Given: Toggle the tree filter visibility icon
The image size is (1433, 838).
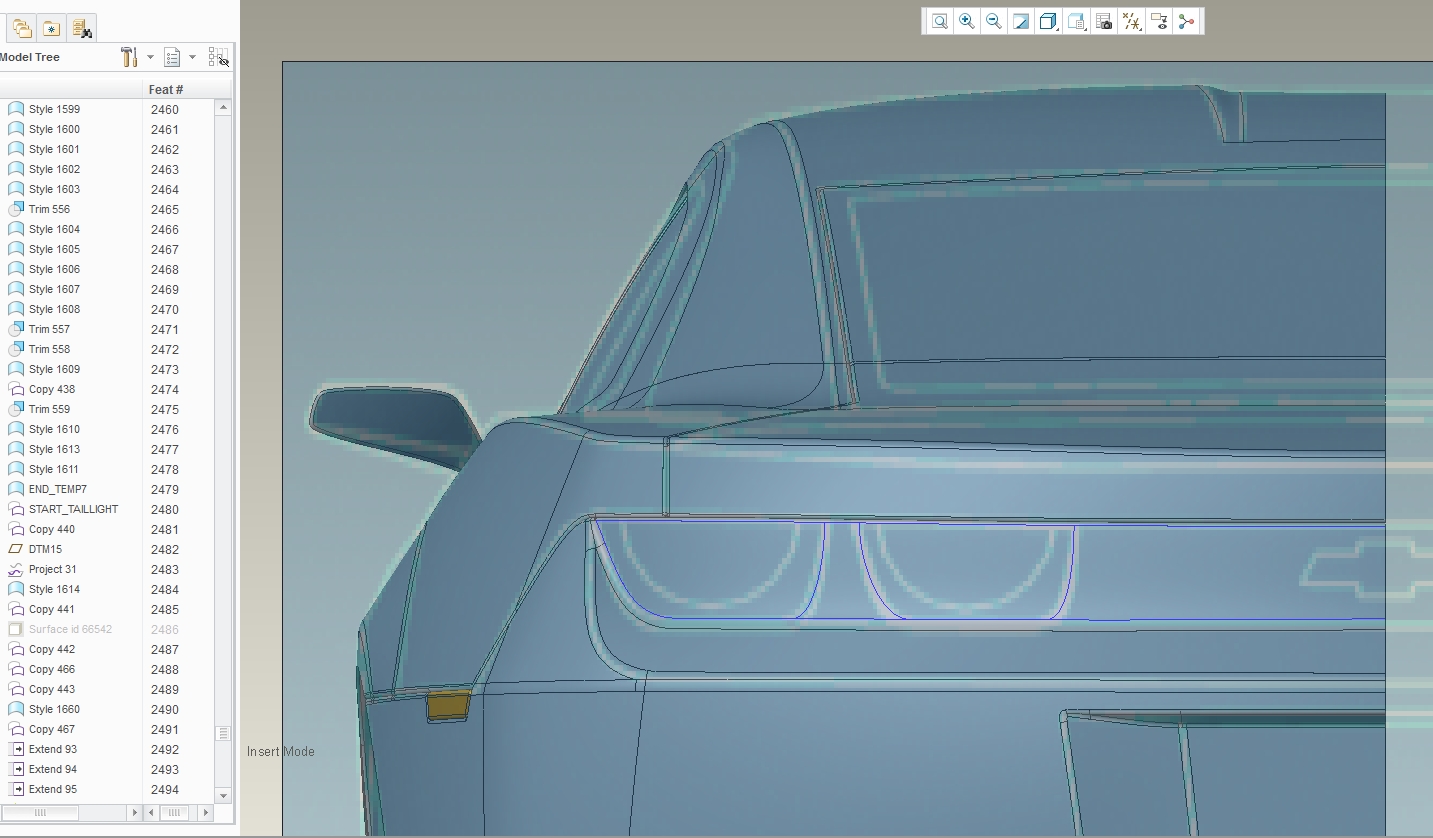Looking at the screenshot, I should [x=218, y=57].
